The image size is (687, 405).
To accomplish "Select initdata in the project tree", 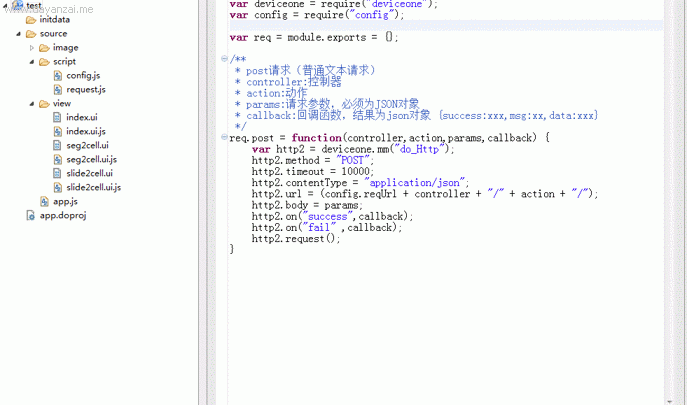I will [54, 19].
